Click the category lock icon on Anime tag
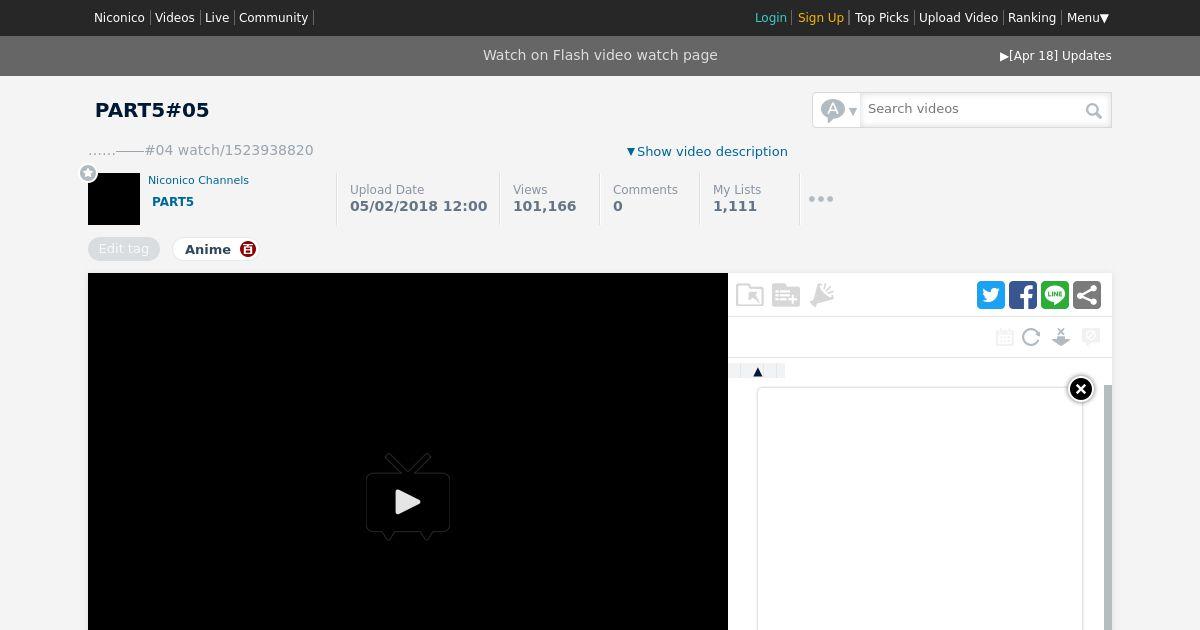The image size is (1200, 630). [248, 249]
